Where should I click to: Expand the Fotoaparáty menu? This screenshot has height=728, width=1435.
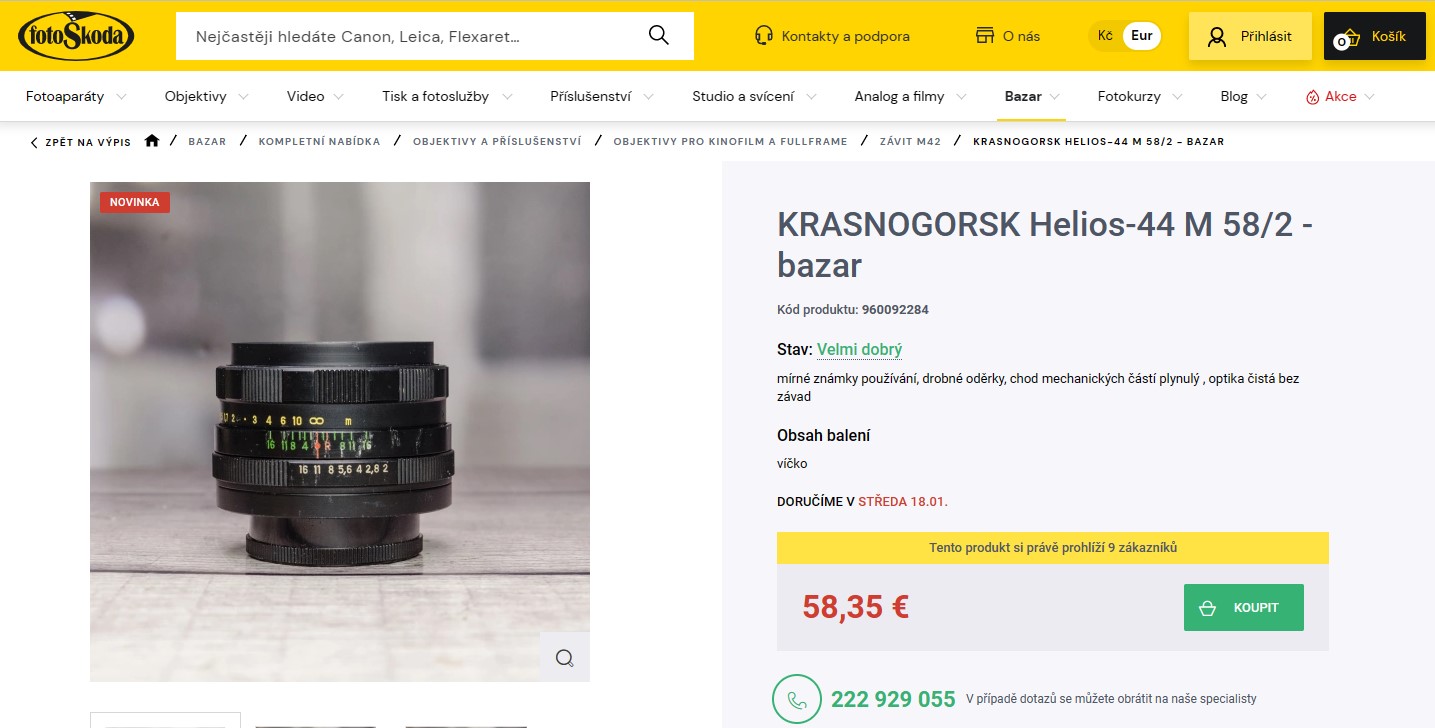point(76,97)
